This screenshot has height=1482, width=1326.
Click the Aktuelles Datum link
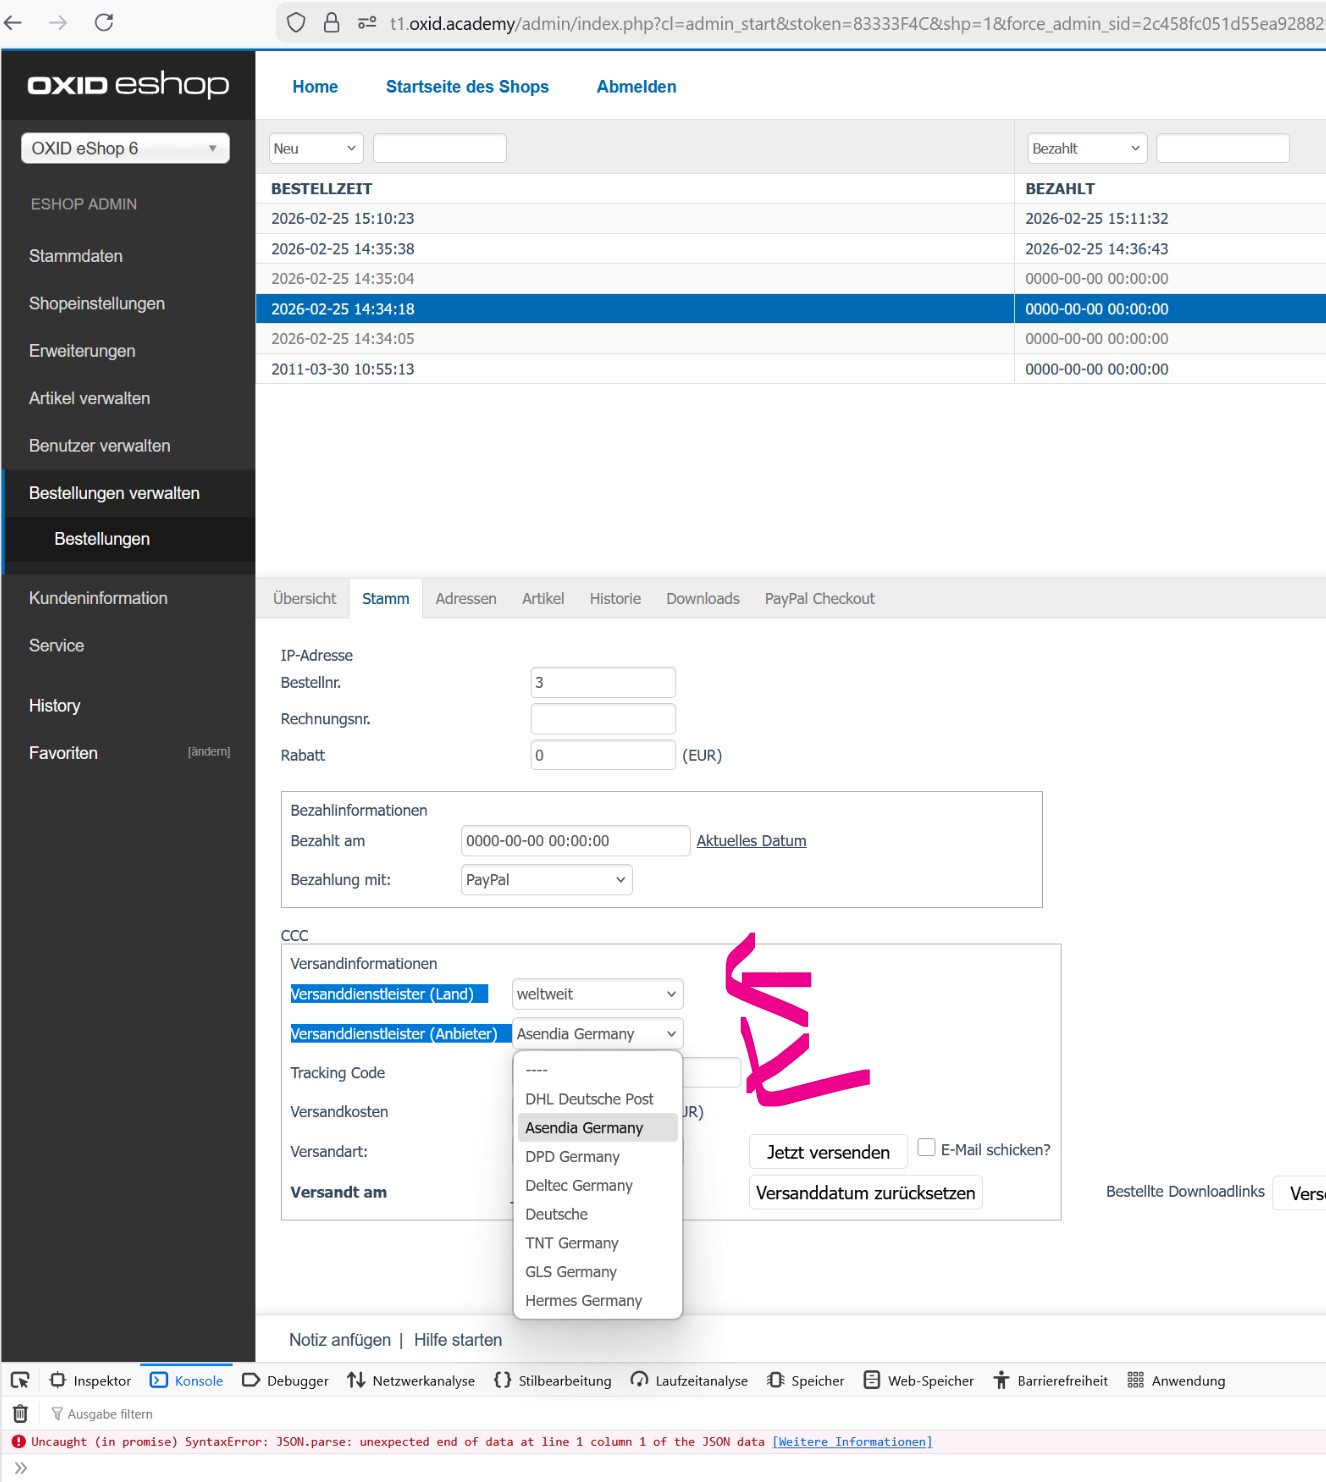coord(751,841)
